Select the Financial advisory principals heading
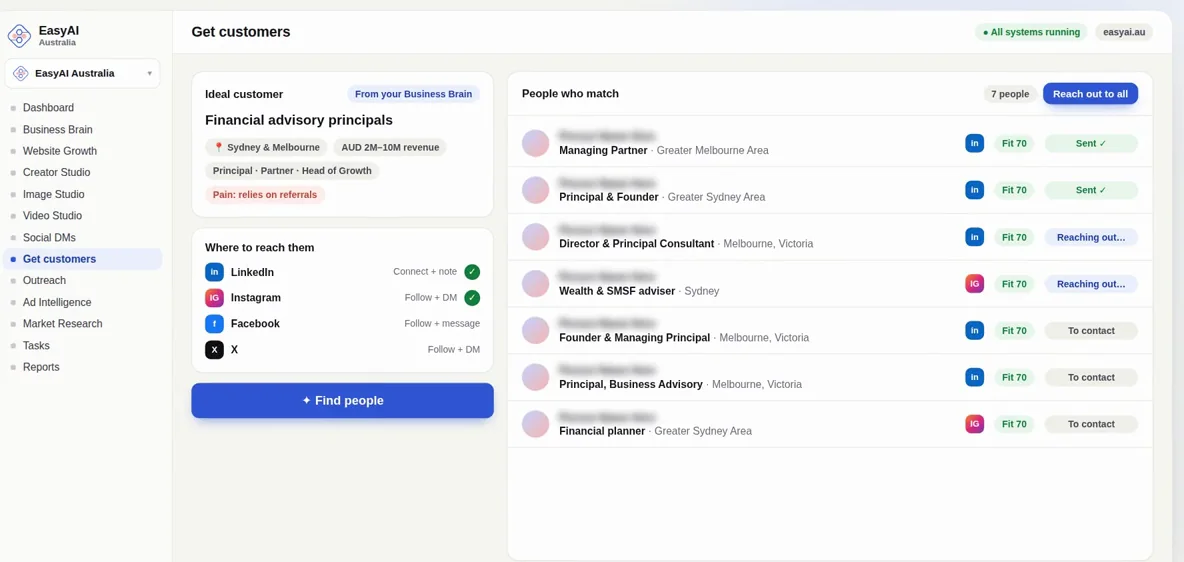This screenshot has width=1184, height=562. click(x=299, y=120)
